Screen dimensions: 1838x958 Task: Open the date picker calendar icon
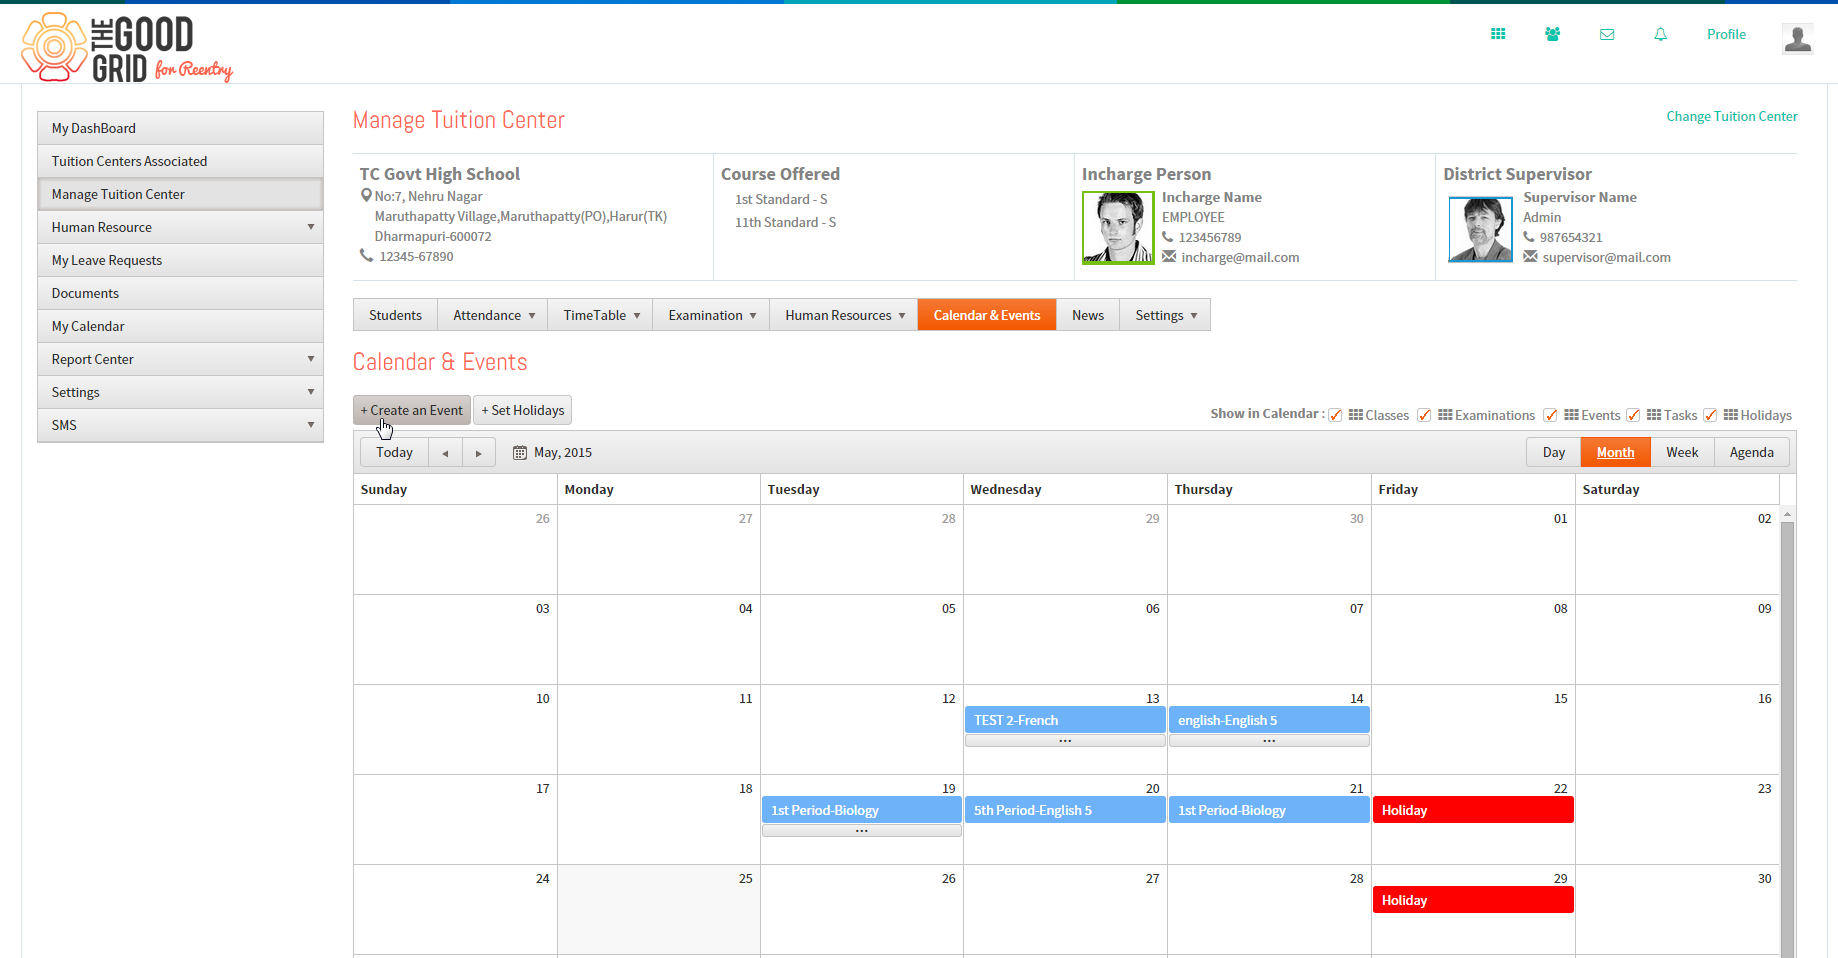[520, 453]
